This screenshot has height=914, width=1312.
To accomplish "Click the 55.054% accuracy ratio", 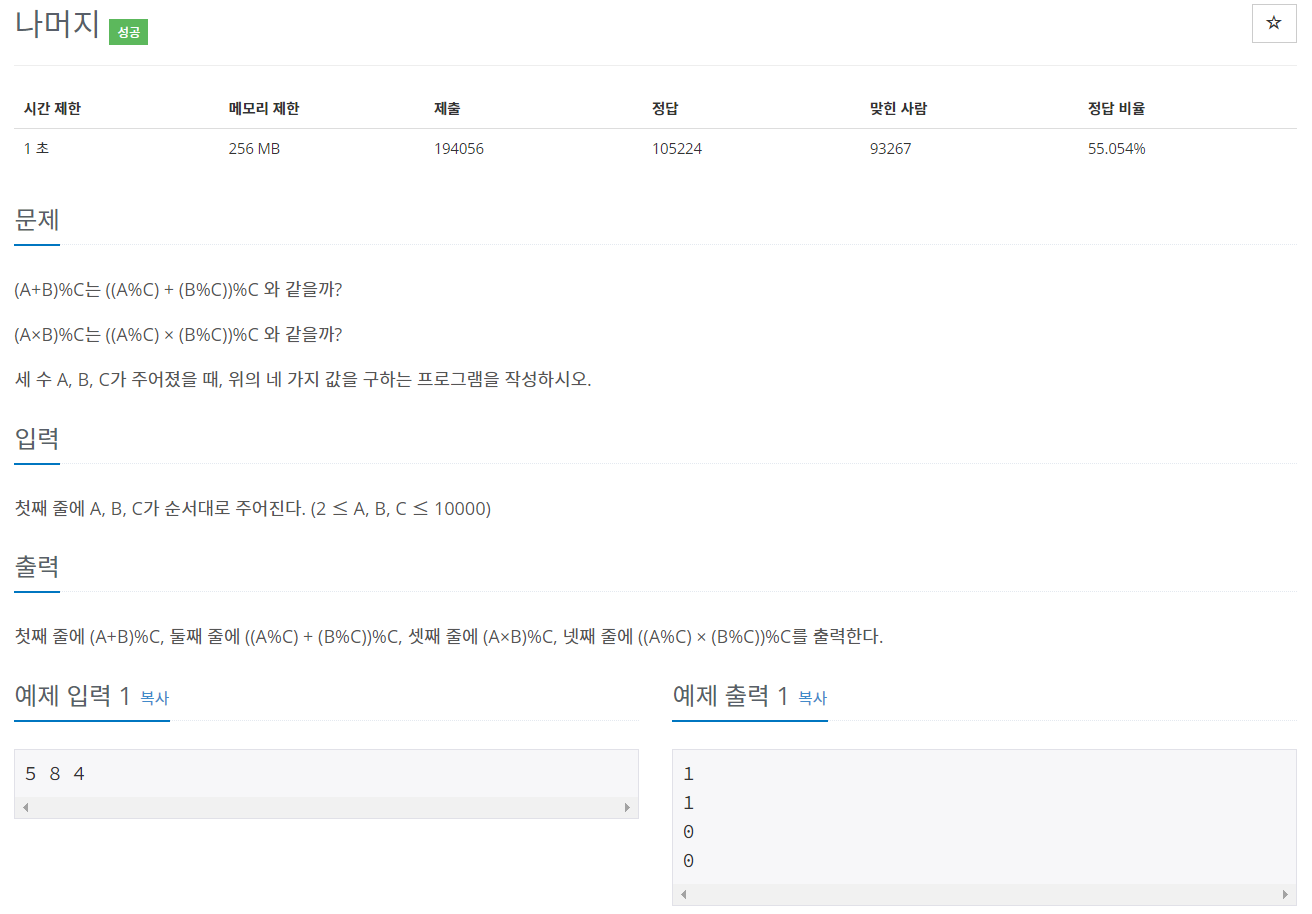I will pos(1117,149).
